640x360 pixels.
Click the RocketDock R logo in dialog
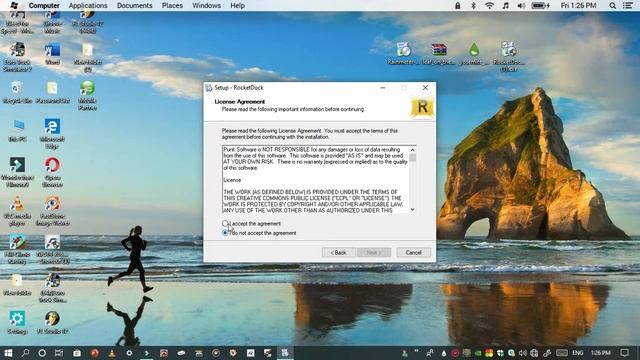422,107
